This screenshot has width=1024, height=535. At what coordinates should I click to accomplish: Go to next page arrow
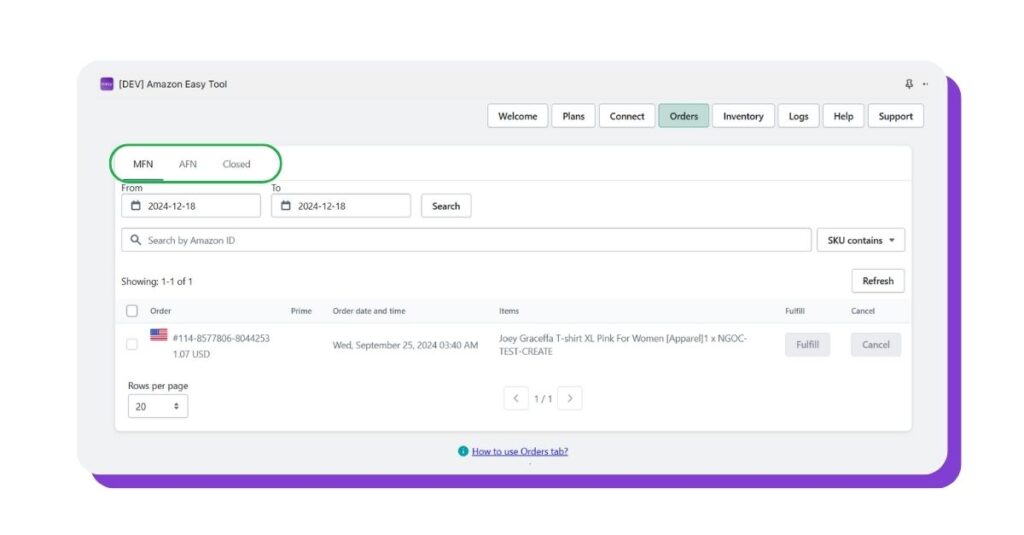point(569,398)
